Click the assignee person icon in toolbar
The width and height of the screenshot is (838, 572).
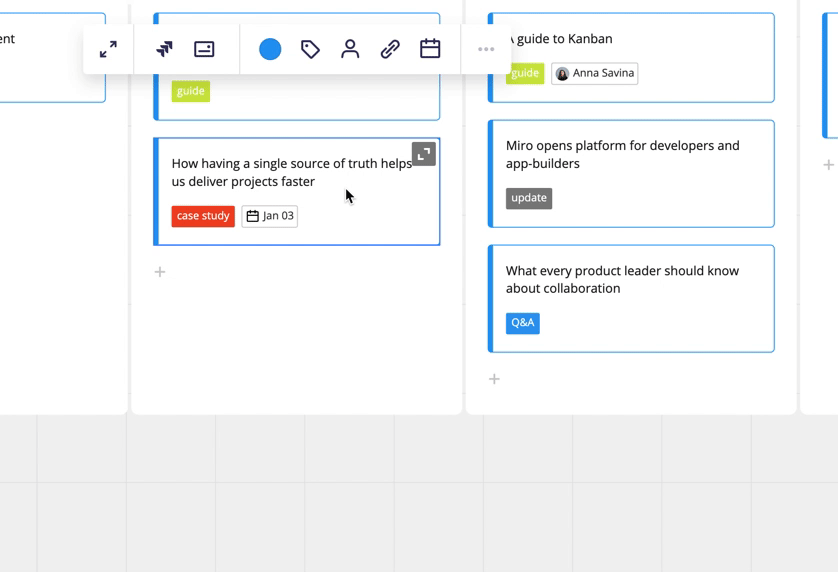(x=350, y=49)
